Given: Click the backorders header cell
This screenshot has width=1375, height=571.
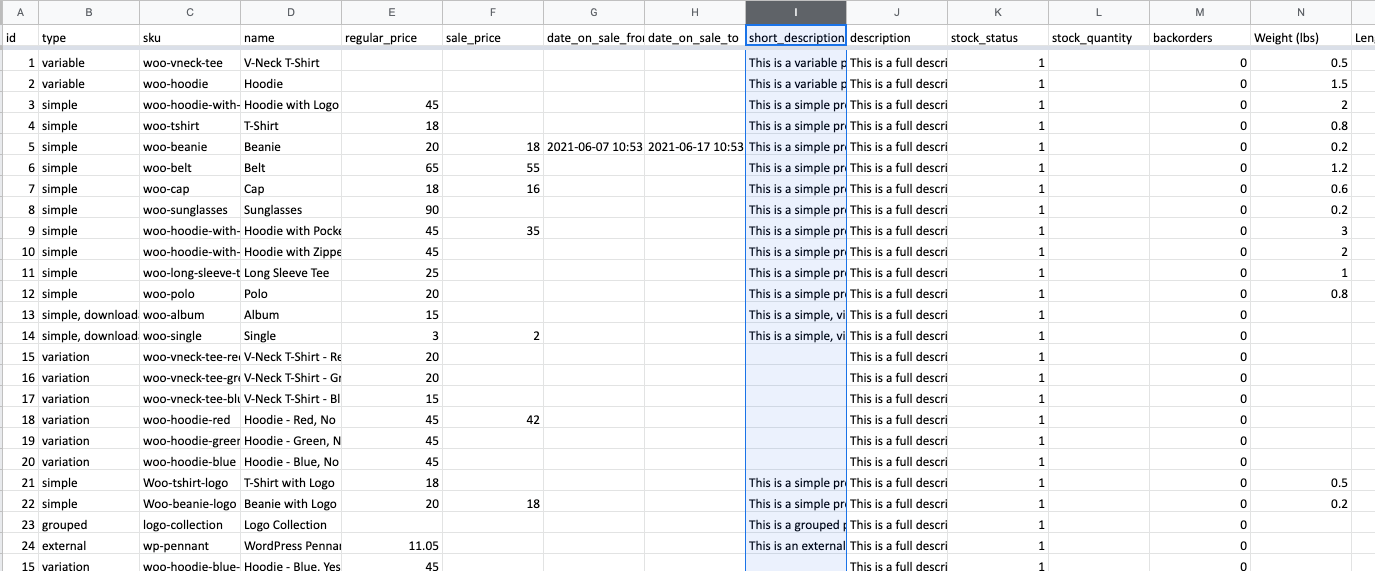Looking at the screenshot, I should pyautogui.click(x=1199, y=38).
